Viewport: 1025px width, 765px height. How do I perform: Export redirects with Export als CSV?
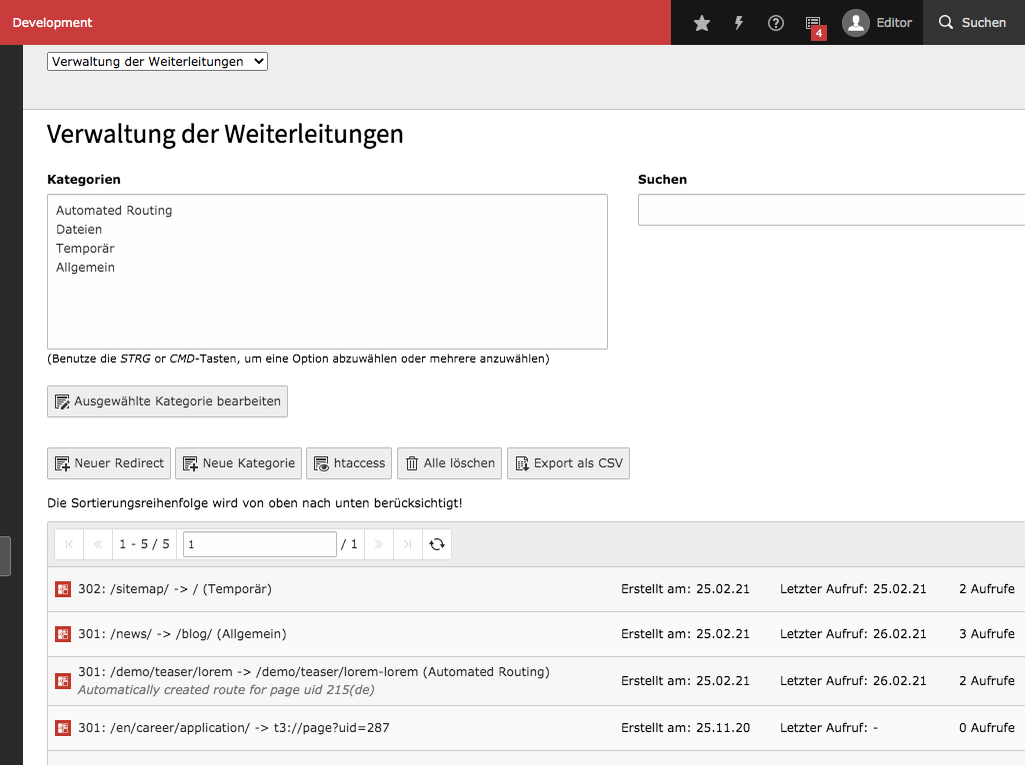tap(568, 463)
